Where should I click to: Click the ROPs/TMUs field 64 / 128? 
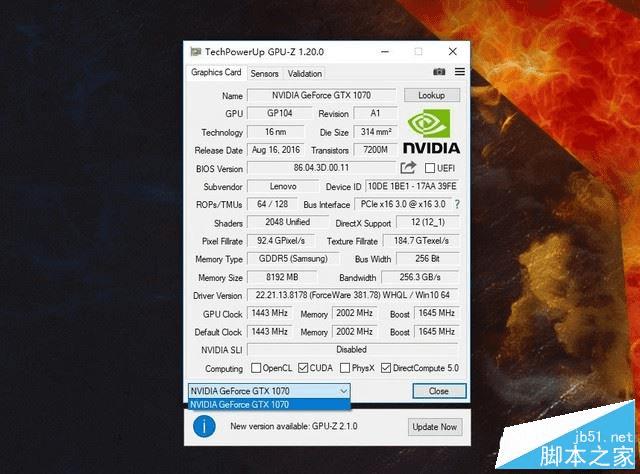[273, 204]
